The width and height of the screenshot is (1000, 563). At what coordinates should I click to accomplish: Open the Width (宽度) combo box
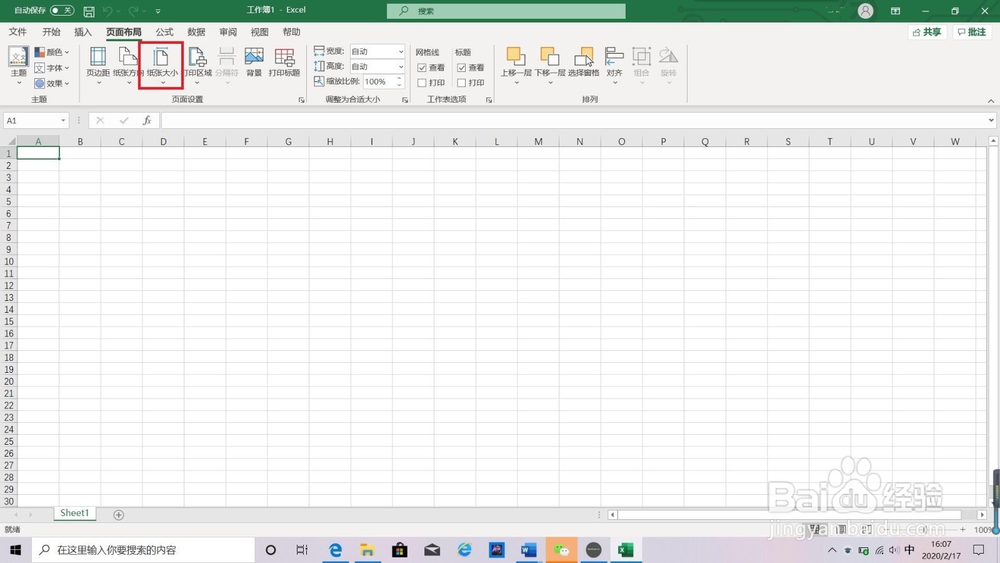tap(377, 51)
